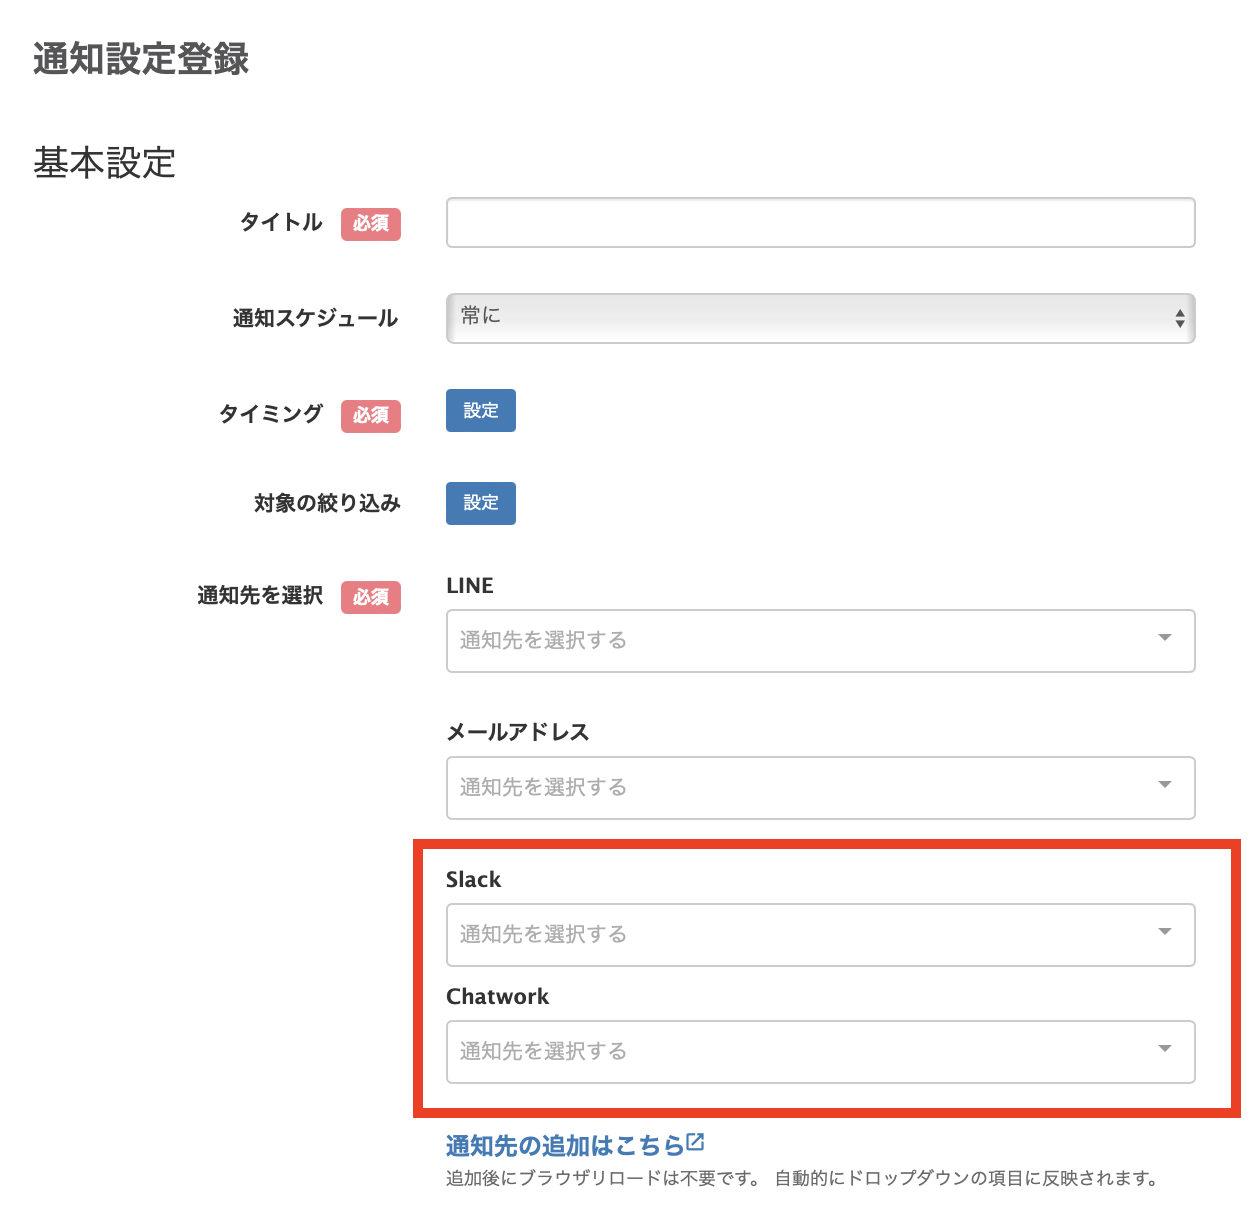Viewport: 1258px width, 1222px height.
Task: Click the Slack section label
Action: (473, 879)
